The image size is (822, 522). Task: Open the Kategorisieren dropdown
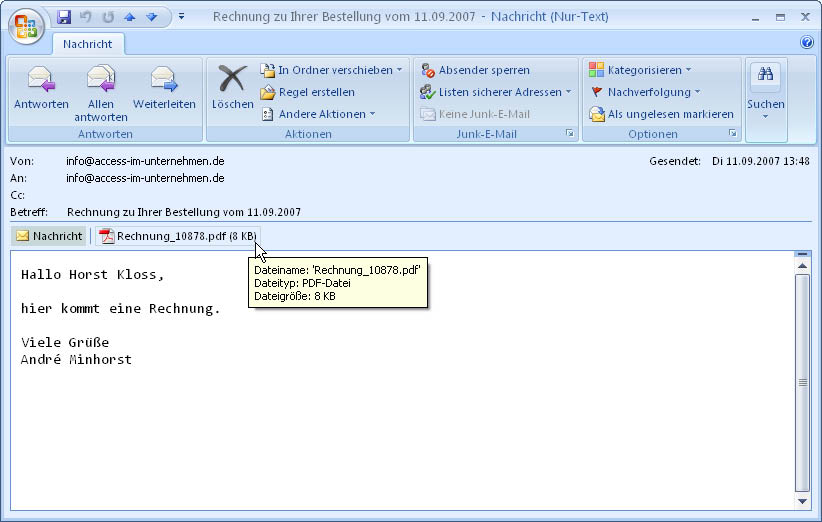pos(640,70)
